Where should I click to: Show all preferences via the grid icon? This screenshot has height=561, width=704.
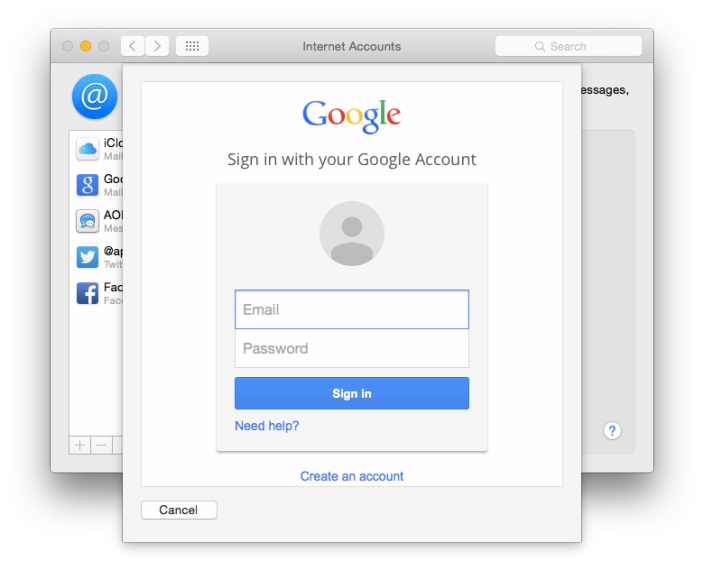[x=192, y=46]
